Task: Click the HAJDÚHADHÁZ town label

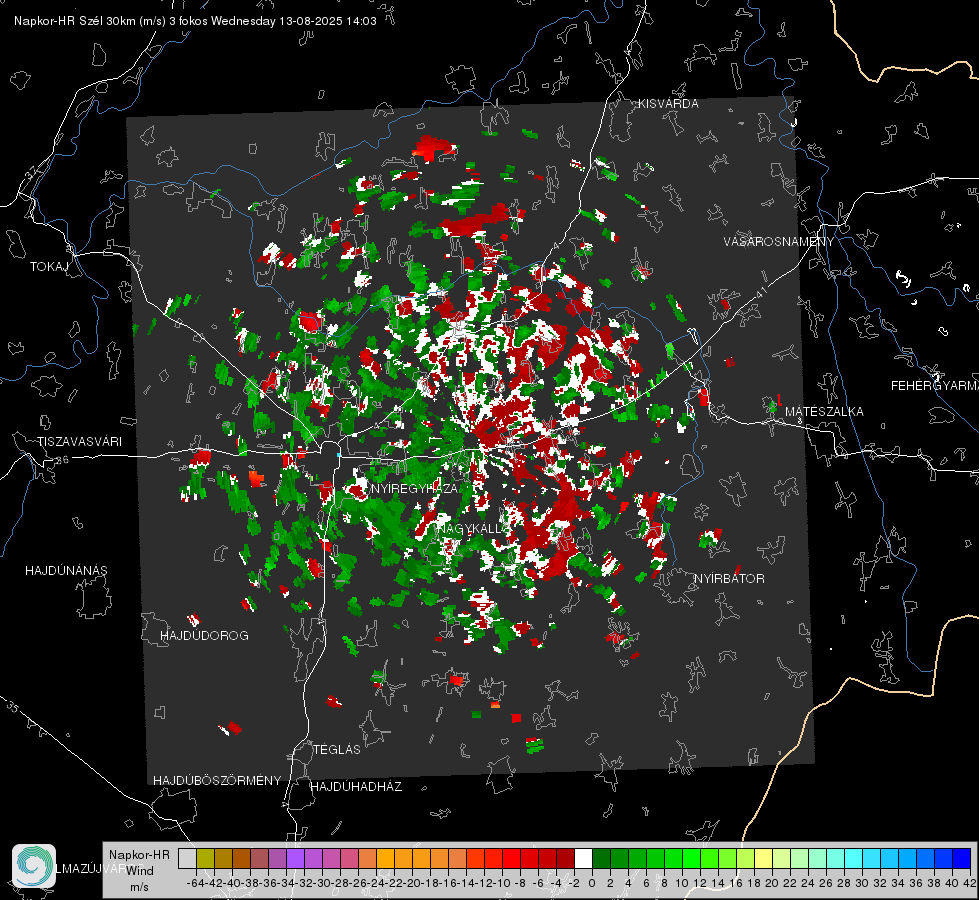Action: pyautogui.click(x=356, y=787)
